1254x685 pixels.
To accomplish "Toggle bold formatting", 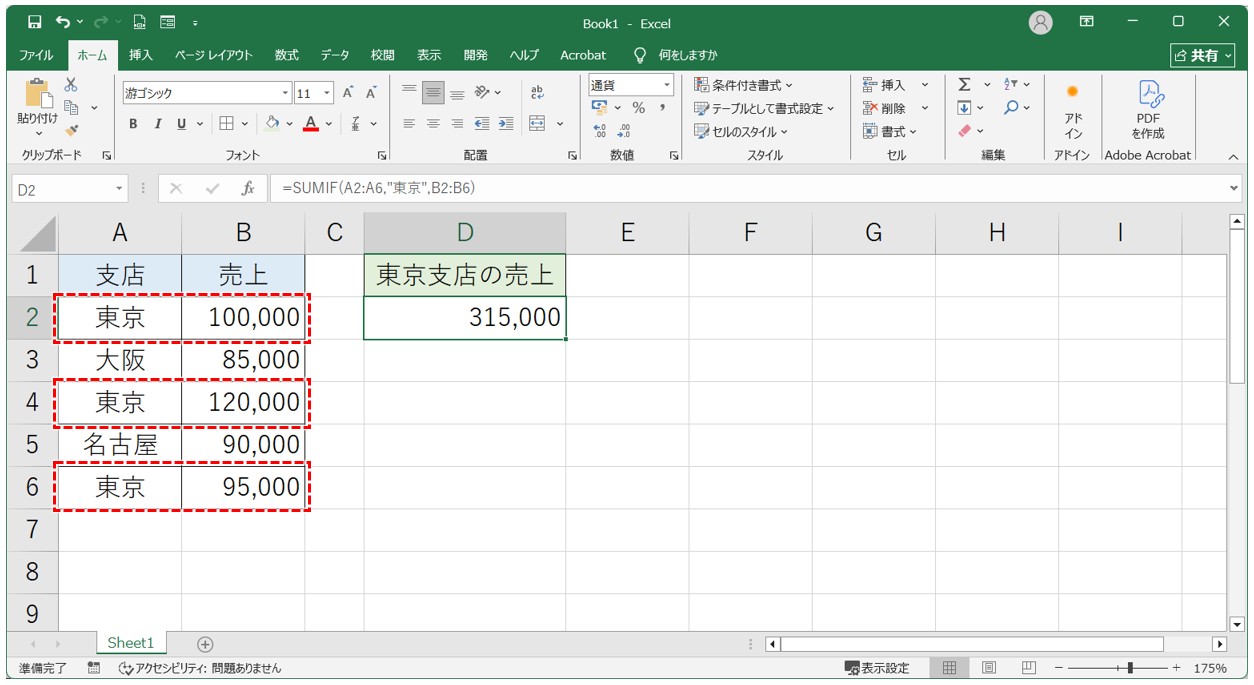I will (x=133, y=124).
